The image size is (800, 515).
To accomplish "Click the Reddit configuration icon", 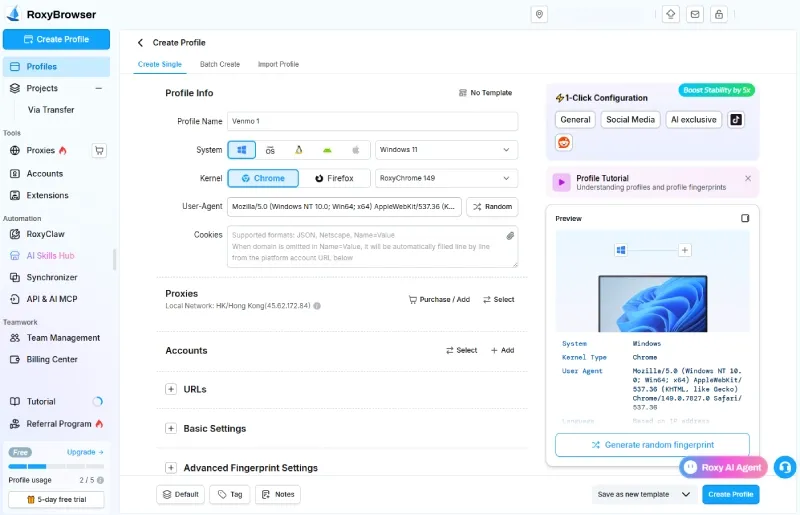I will tap(564, 142).
